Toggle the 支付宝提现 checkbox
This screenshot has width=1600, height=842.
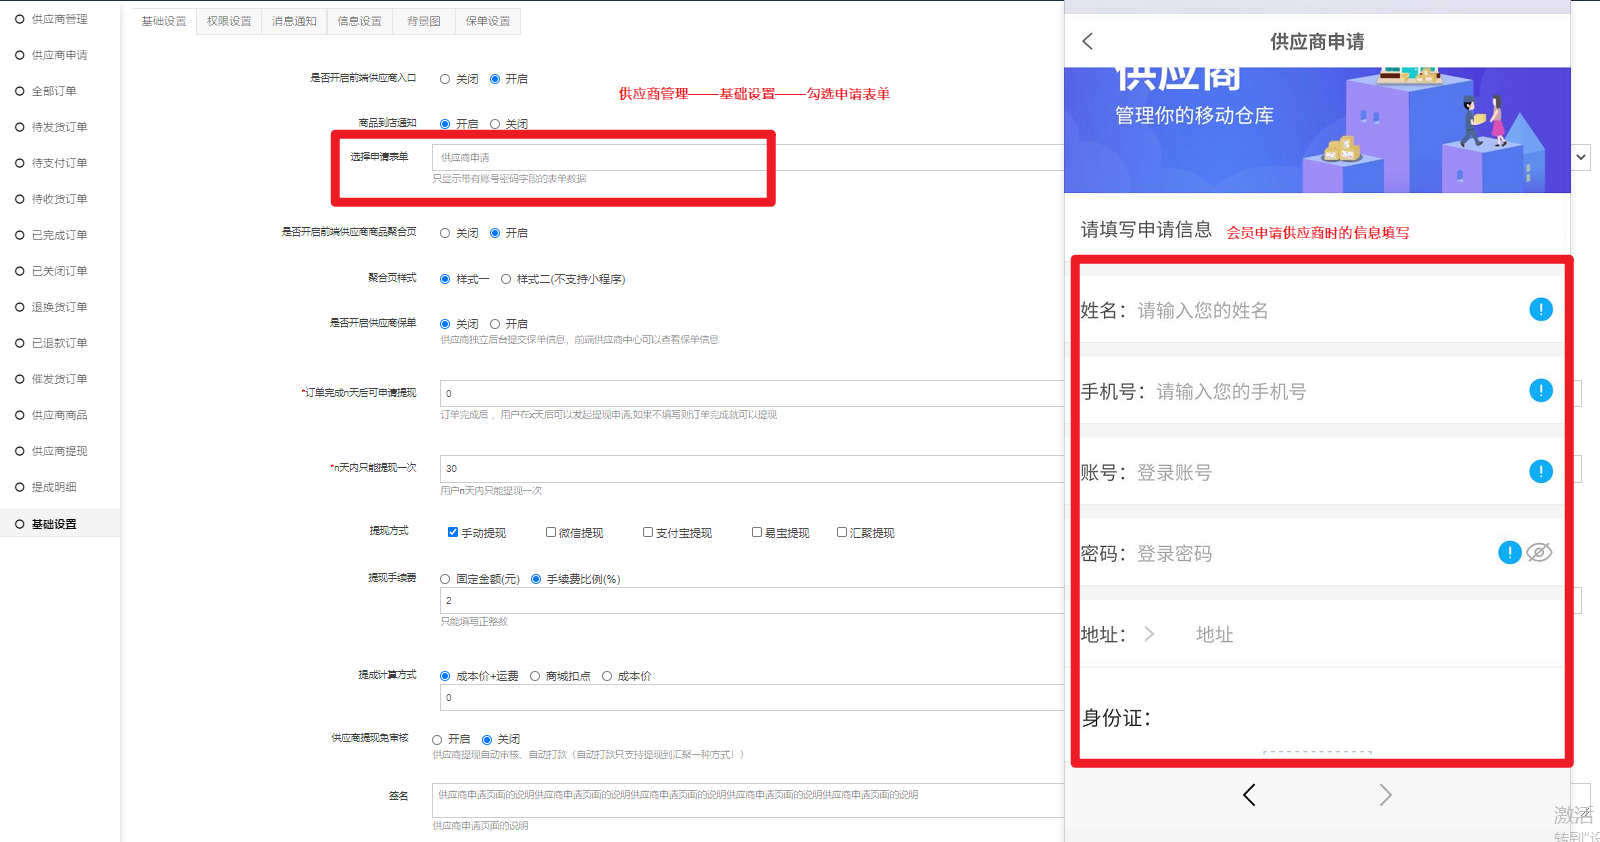[648, 532]
